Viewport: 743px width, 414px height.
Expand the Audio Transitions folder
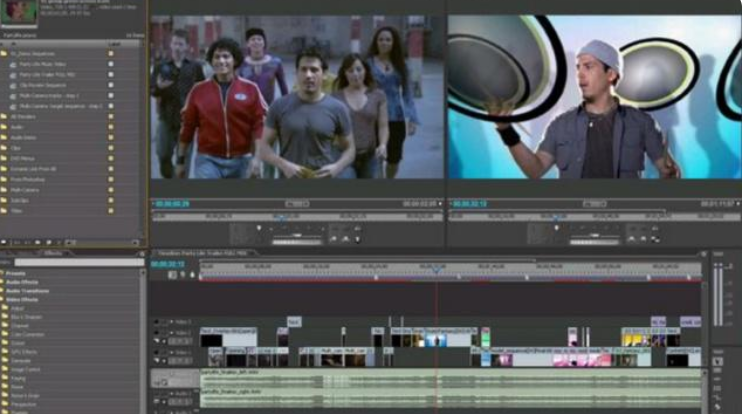(30, 290)
